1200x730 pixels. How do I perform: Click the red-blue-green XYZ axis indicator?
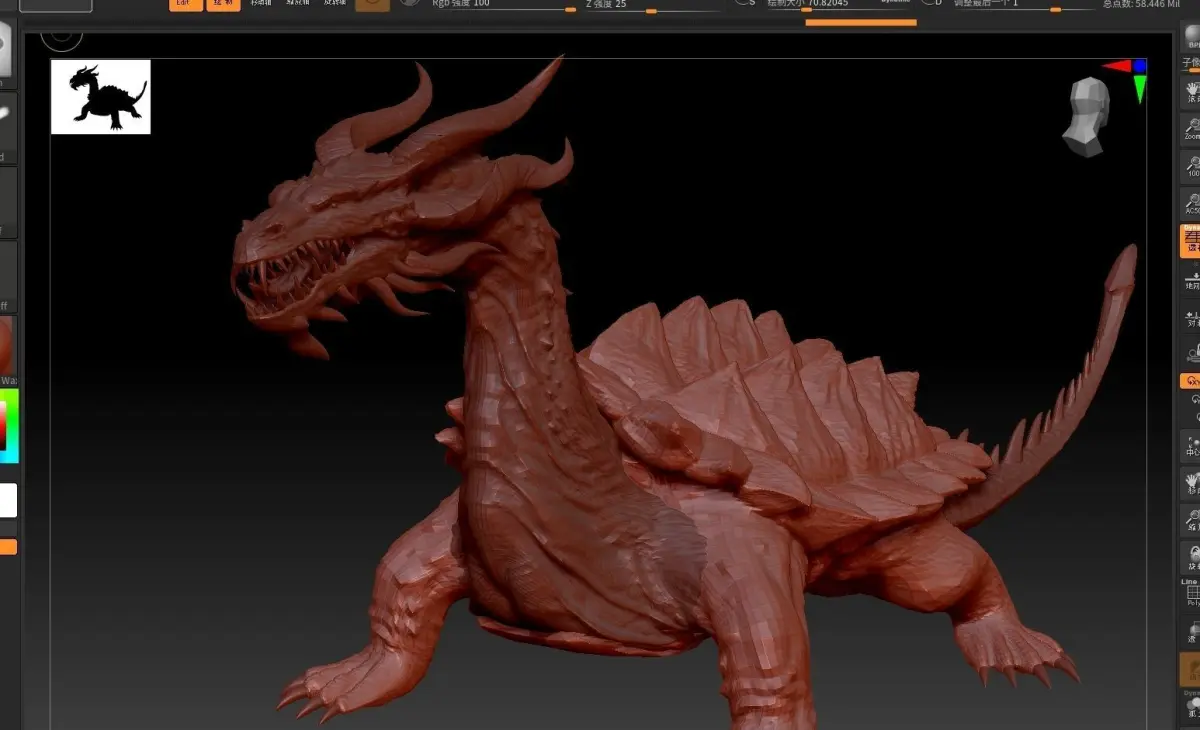coord(1127,80)
